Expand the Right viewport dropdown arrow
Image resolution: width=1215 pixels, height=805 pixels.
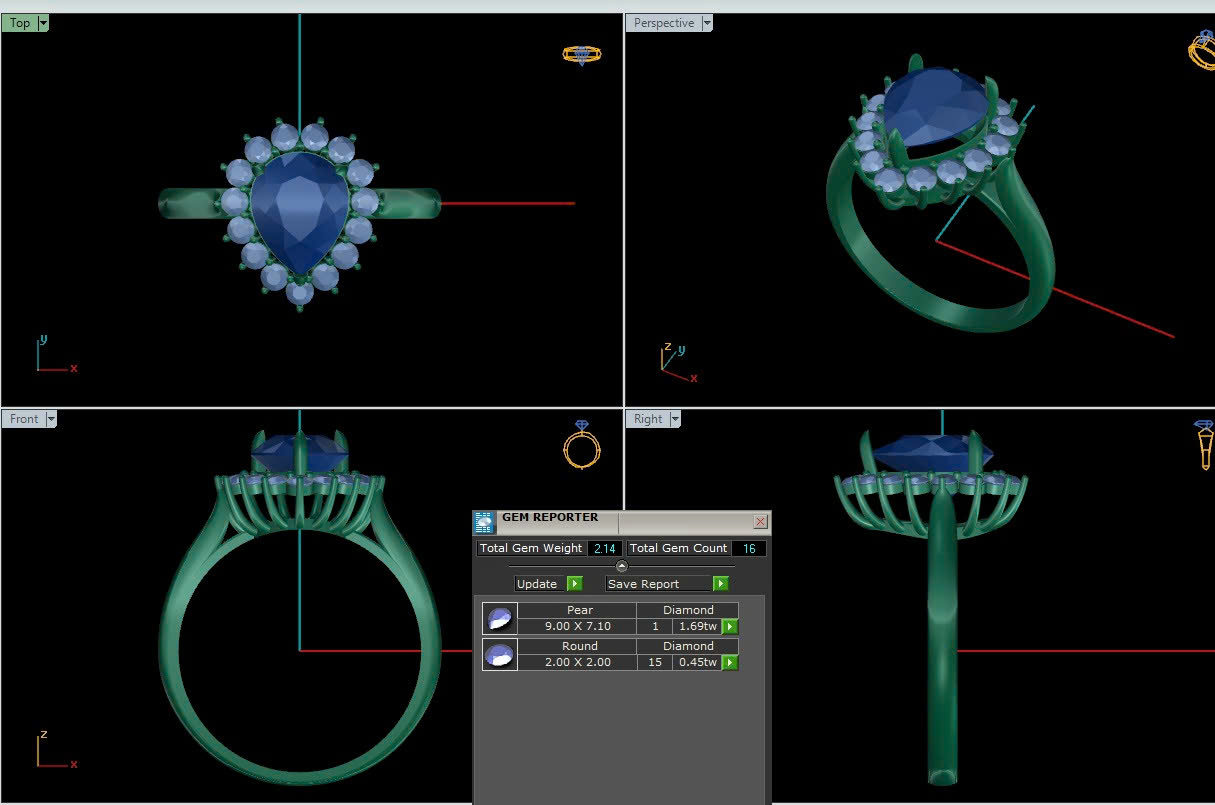(x=675, y=419)
